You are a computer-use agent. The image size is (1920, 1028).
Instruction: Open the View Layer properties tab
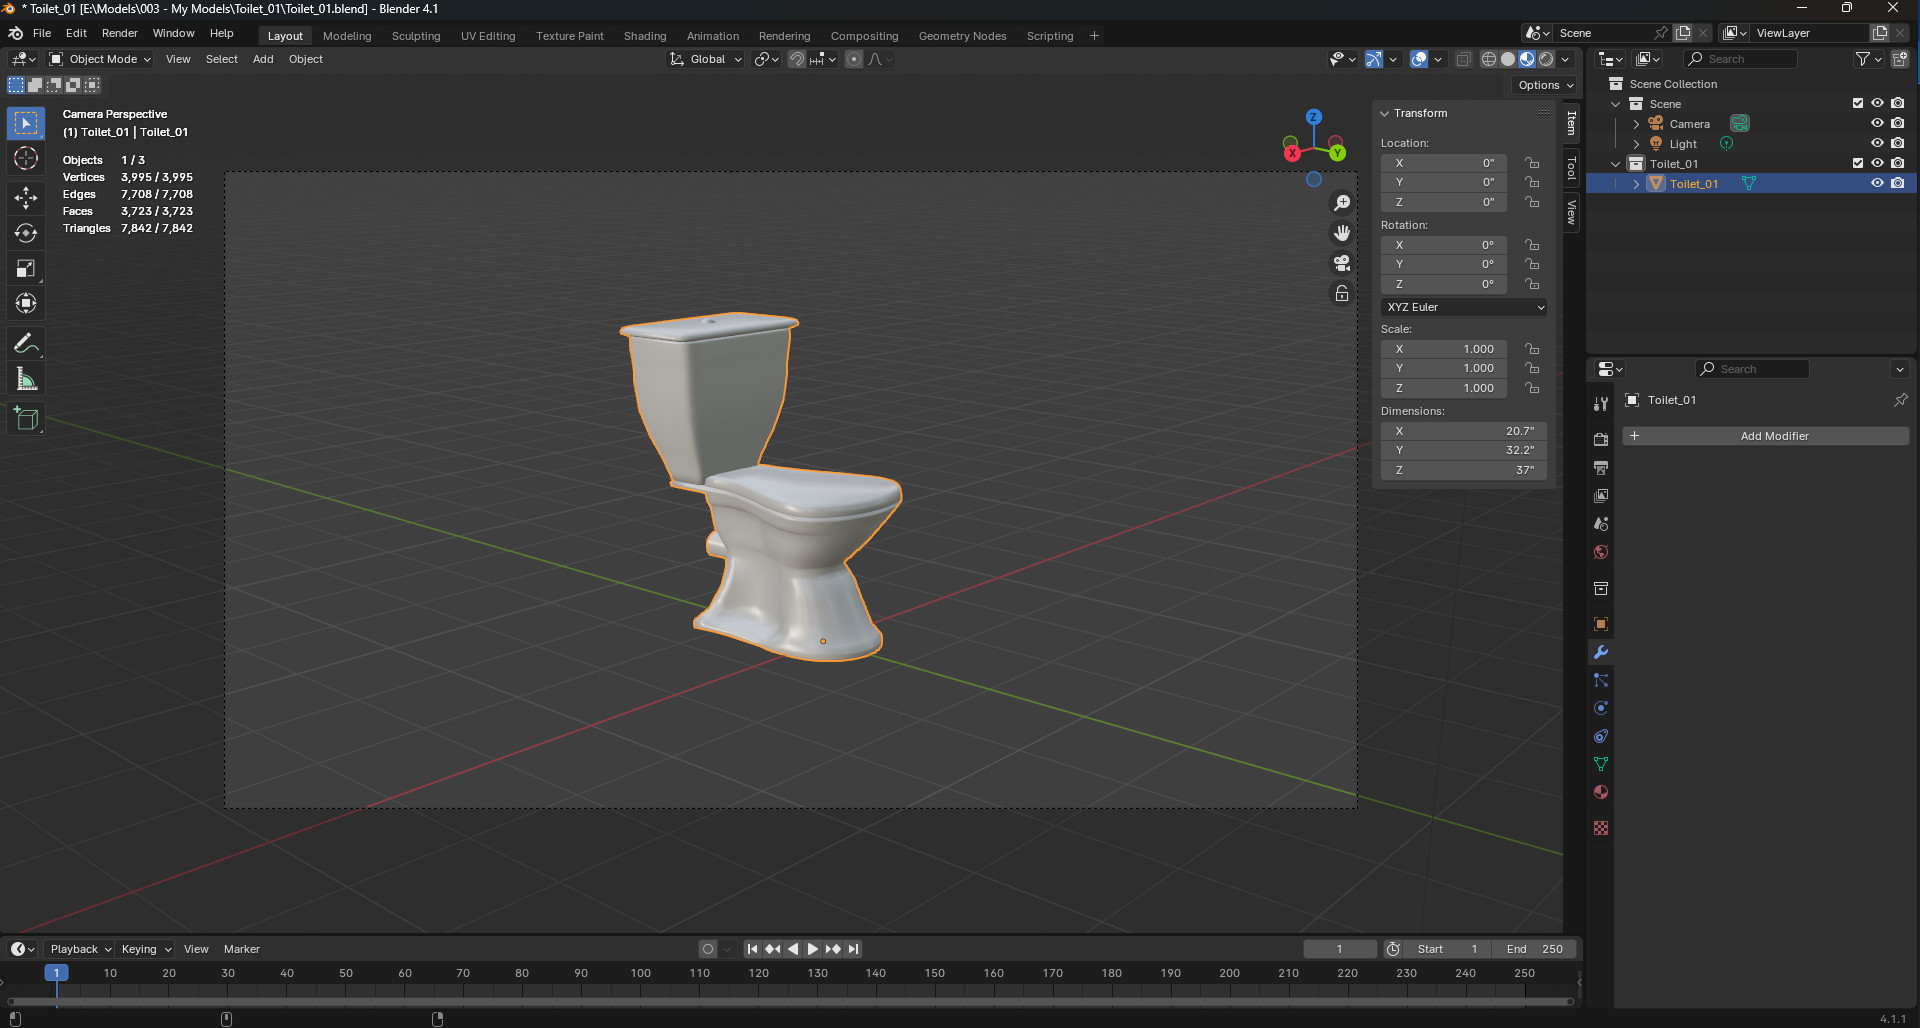pyautogui.click(x=1601, y=495)
